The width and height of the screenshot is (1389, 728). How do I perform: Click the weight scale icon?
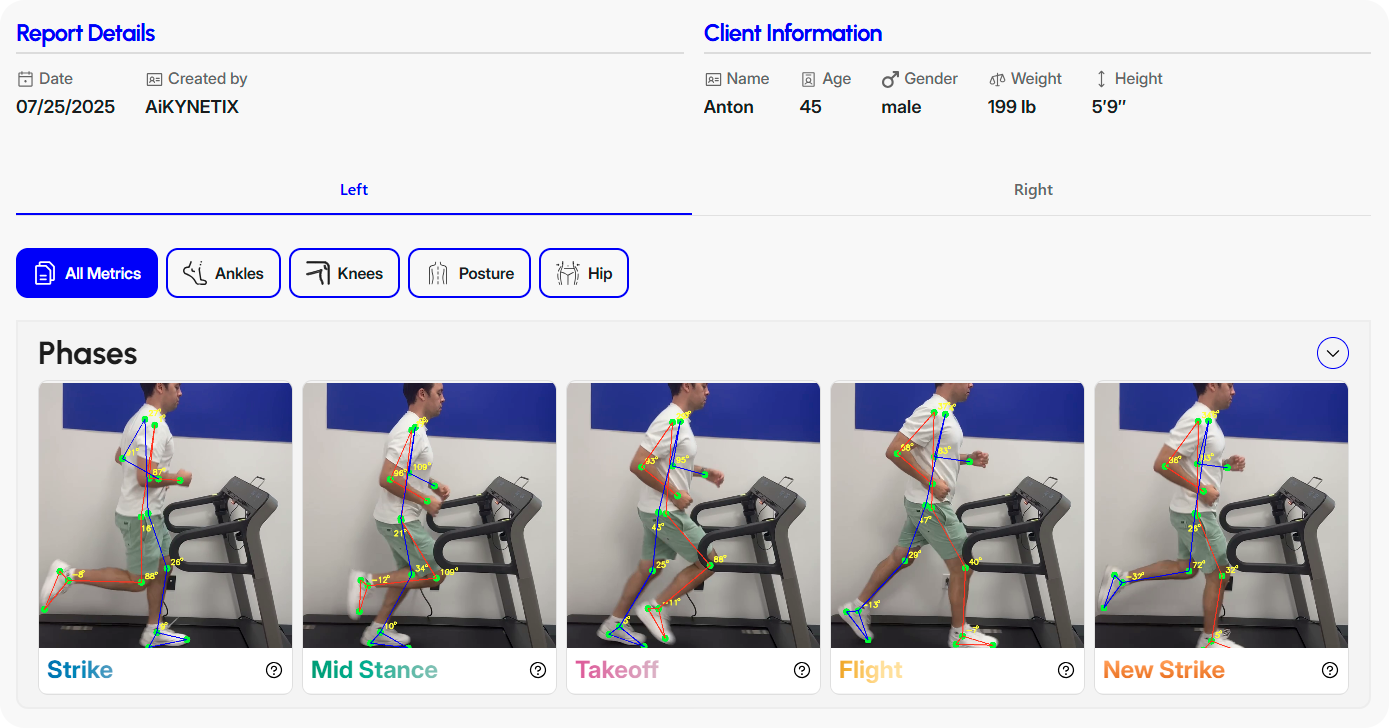pos(997,79)
